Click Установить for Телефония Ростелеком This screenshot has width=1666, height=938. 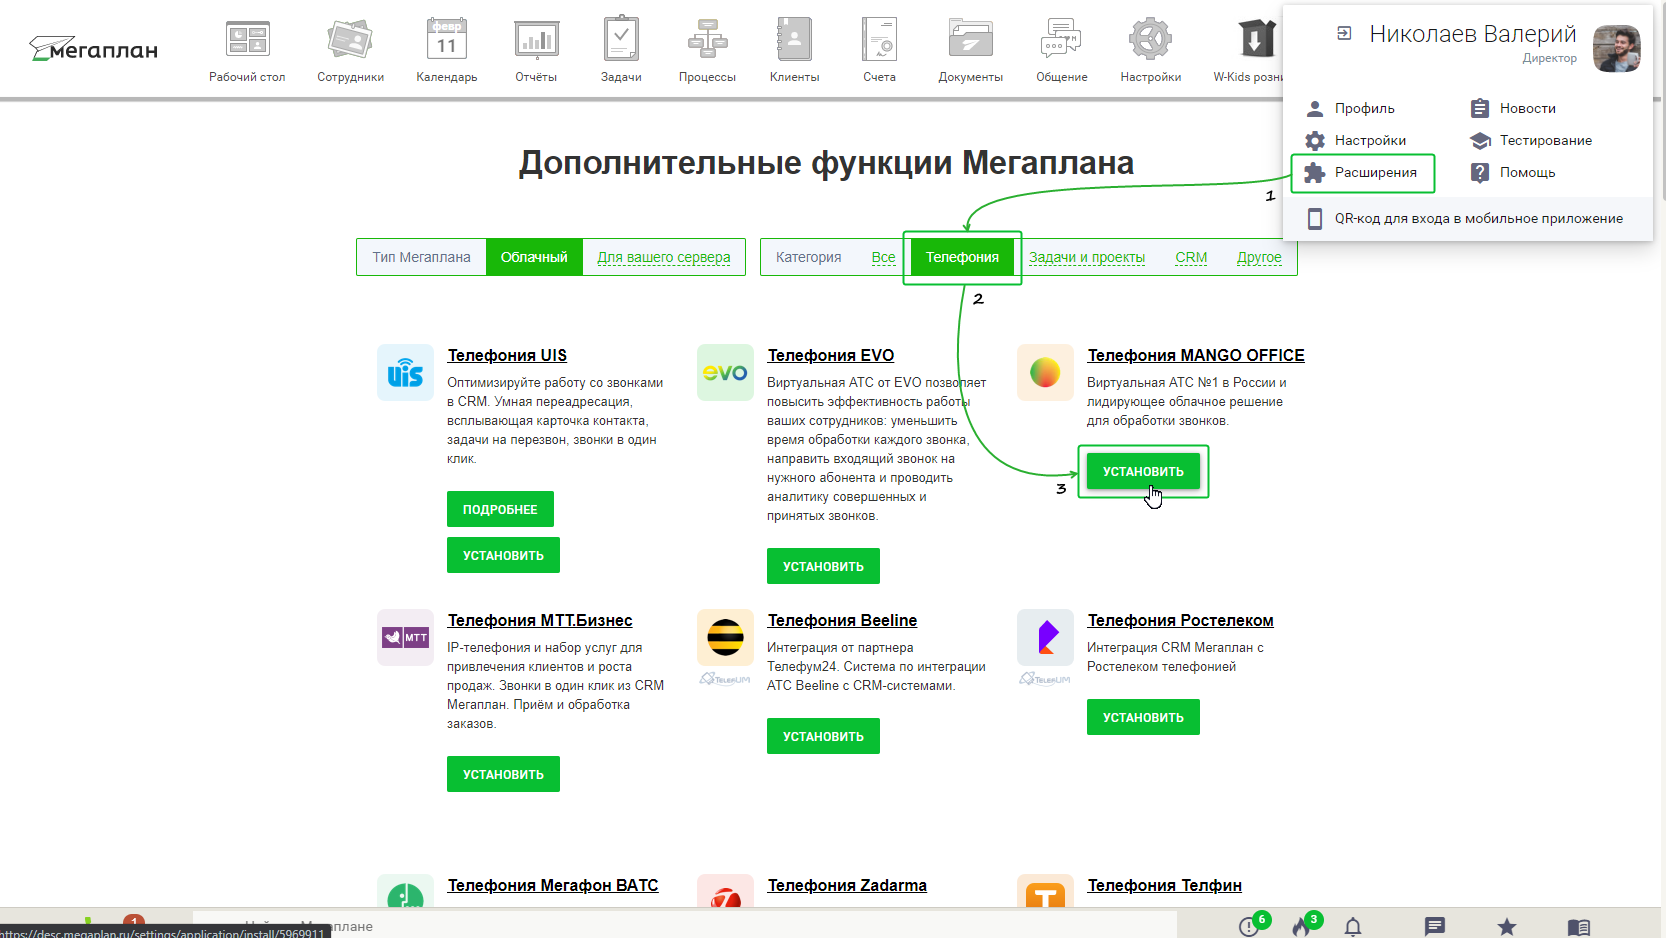tap(1143, 717)
